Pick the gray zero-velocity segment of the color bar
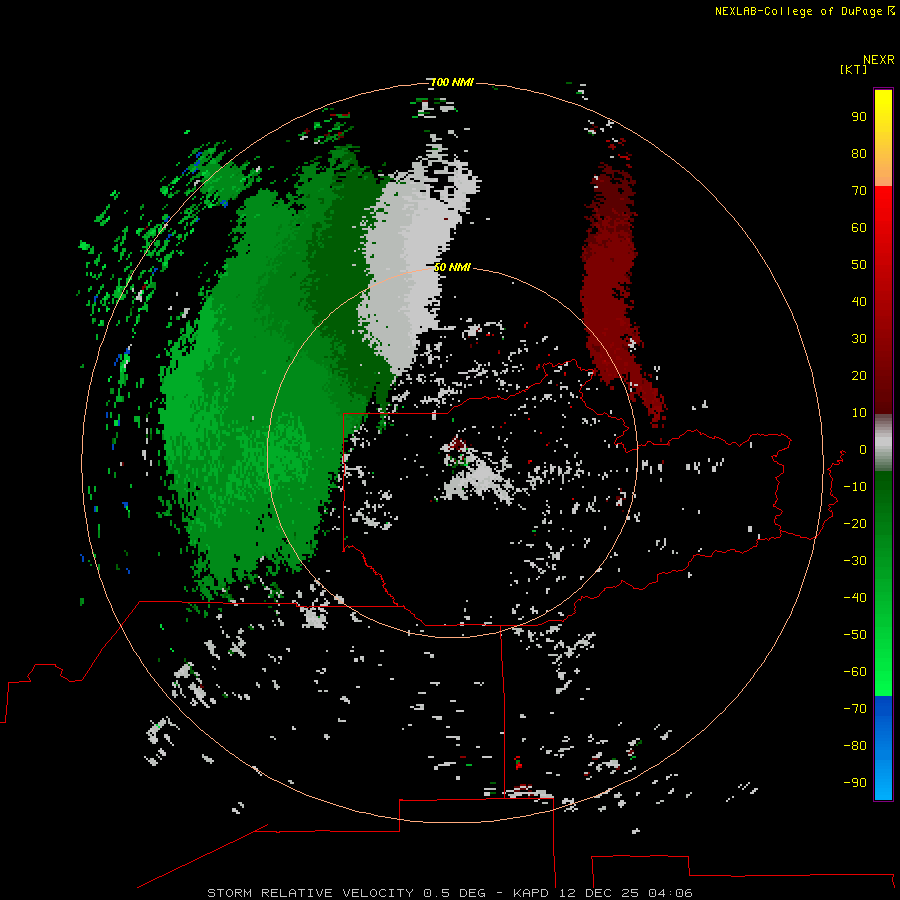This screenshot has width=900, height=900. pyautogui.click(x=883, y=443)
